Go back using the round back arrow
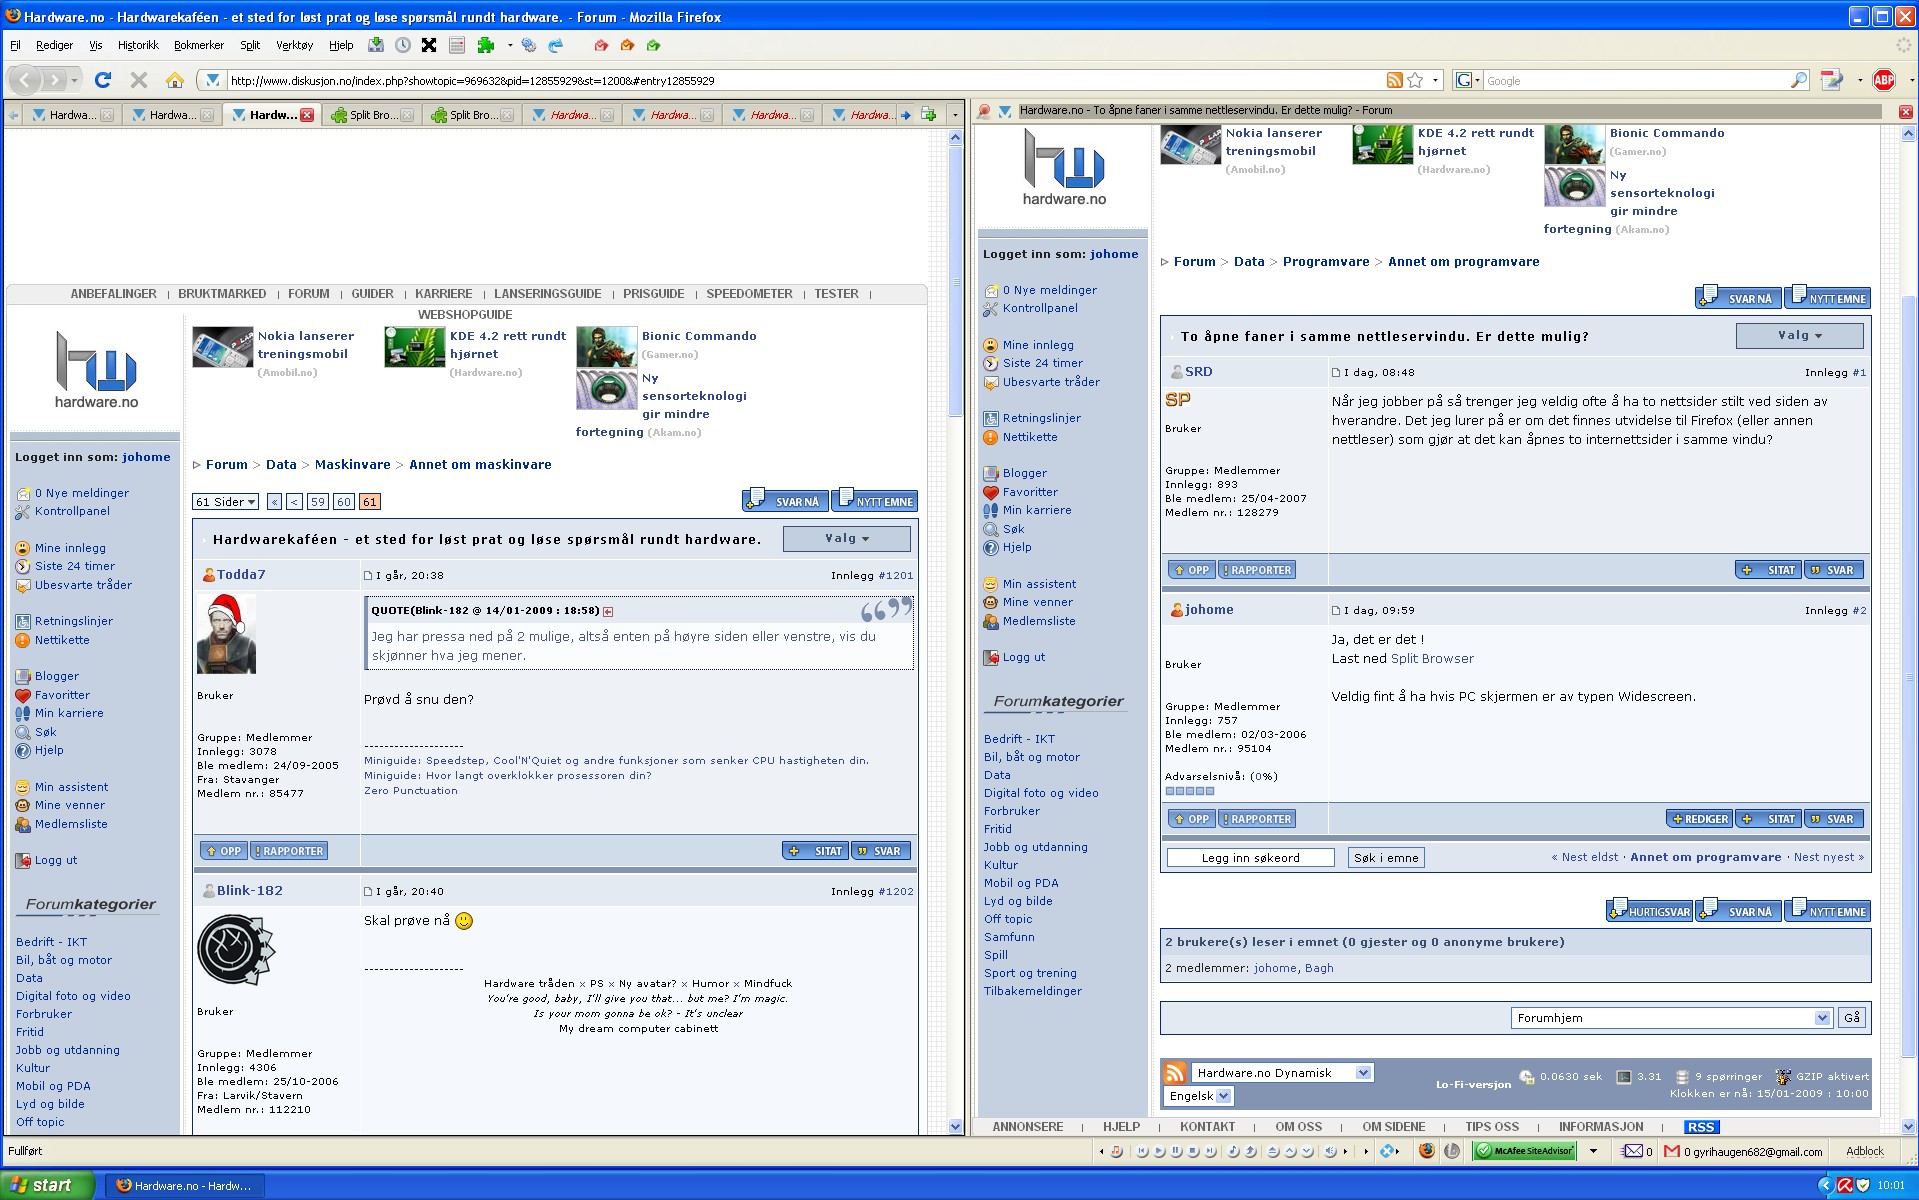Viewport: 1919px width, 1200px height. tap(26, 80)
